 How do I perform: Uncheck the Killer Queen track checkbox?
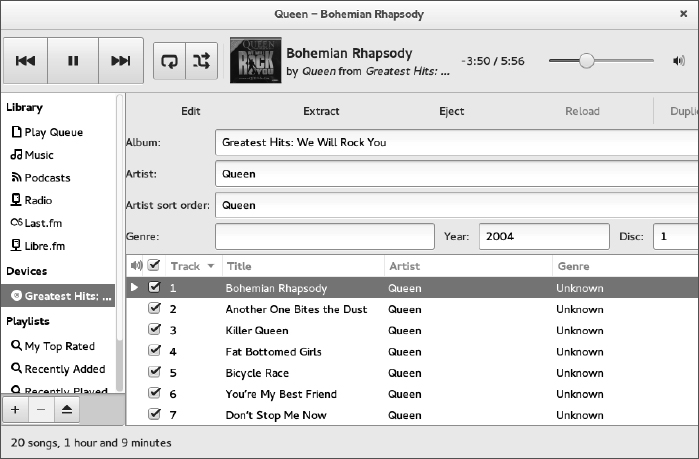(x=154, y=330)
